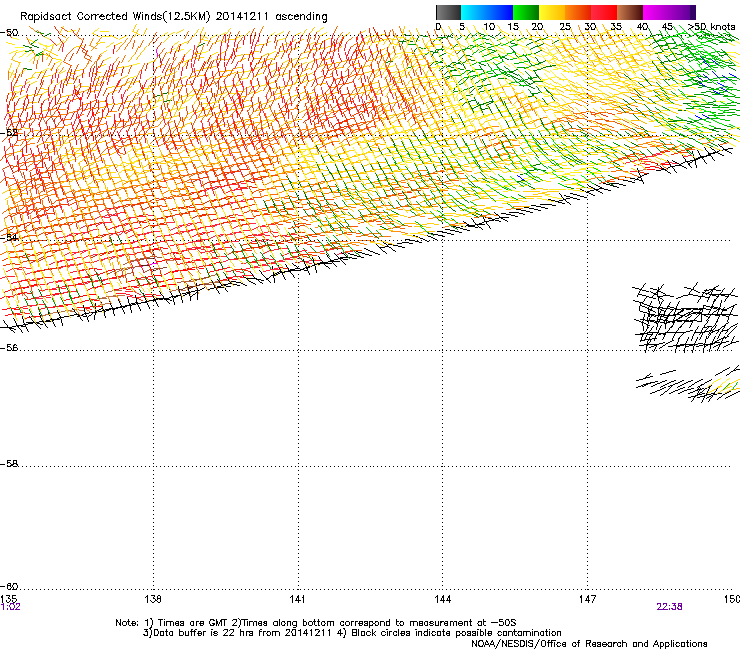The width and height of the screenshot is (740, 650).
Task: Click the '>50 knots' legend label
Action: point(711,27)
